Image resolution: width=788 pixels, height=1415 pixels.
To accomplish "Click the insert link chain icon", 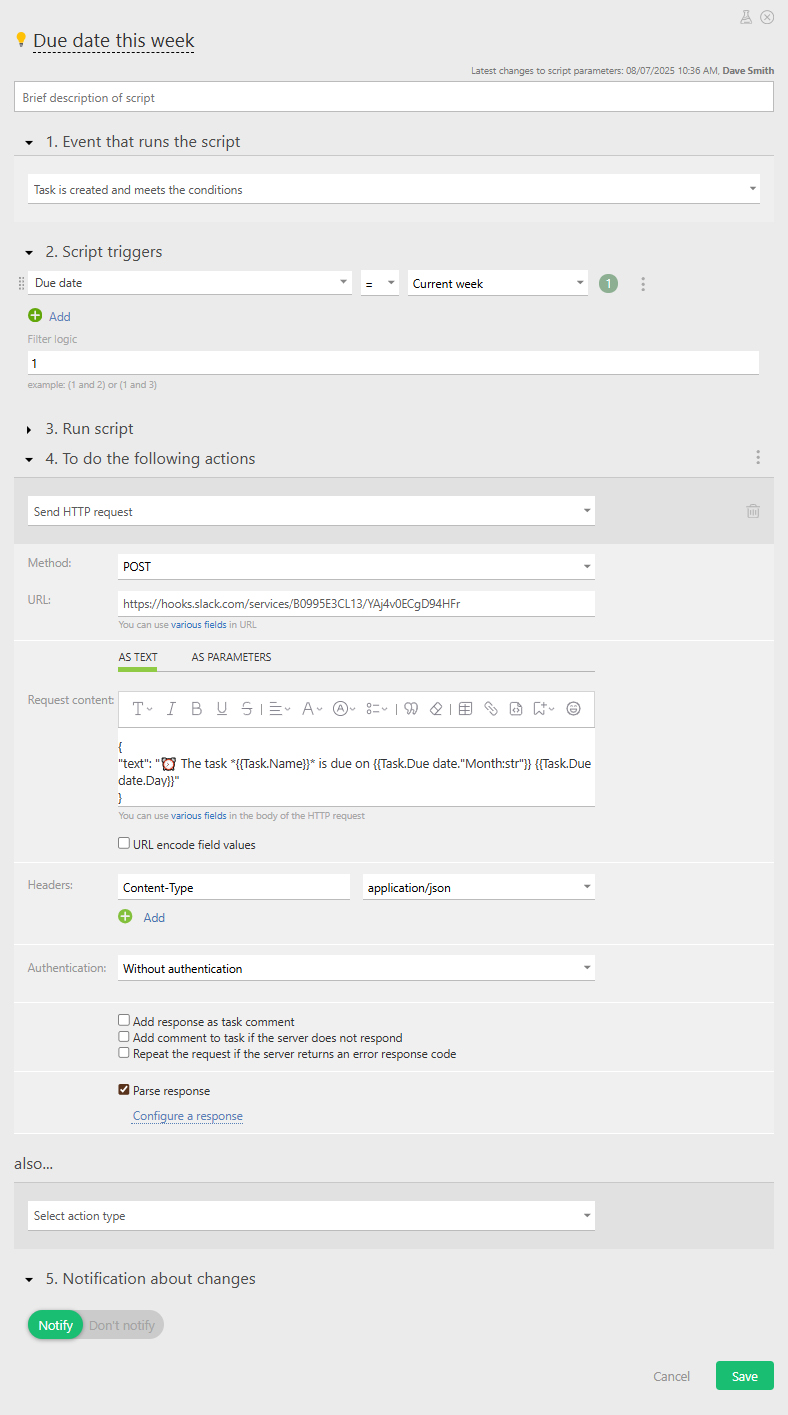I will click(x=491, y=709).
